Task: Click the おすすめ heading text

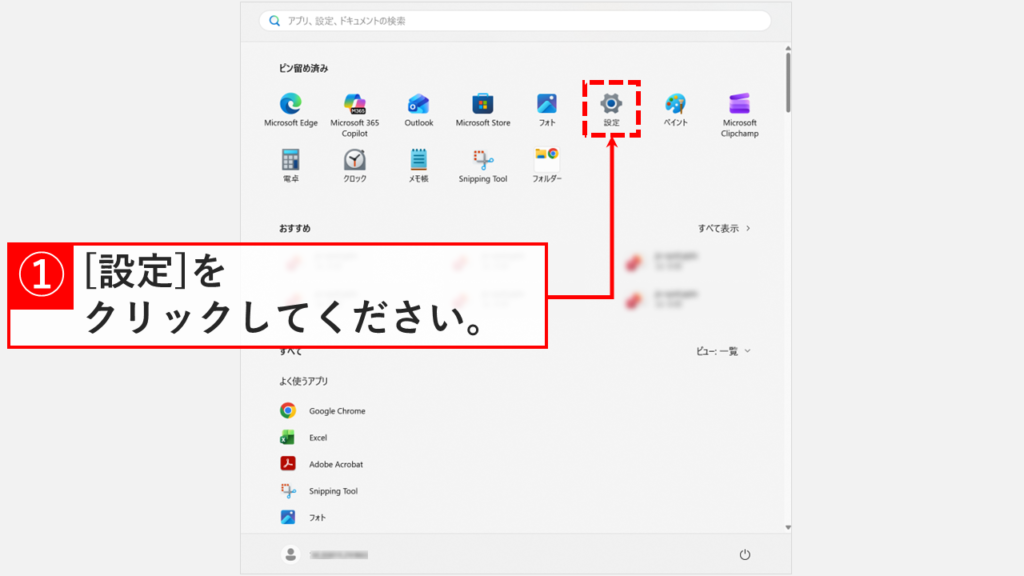Action: [x=295, y=229]
